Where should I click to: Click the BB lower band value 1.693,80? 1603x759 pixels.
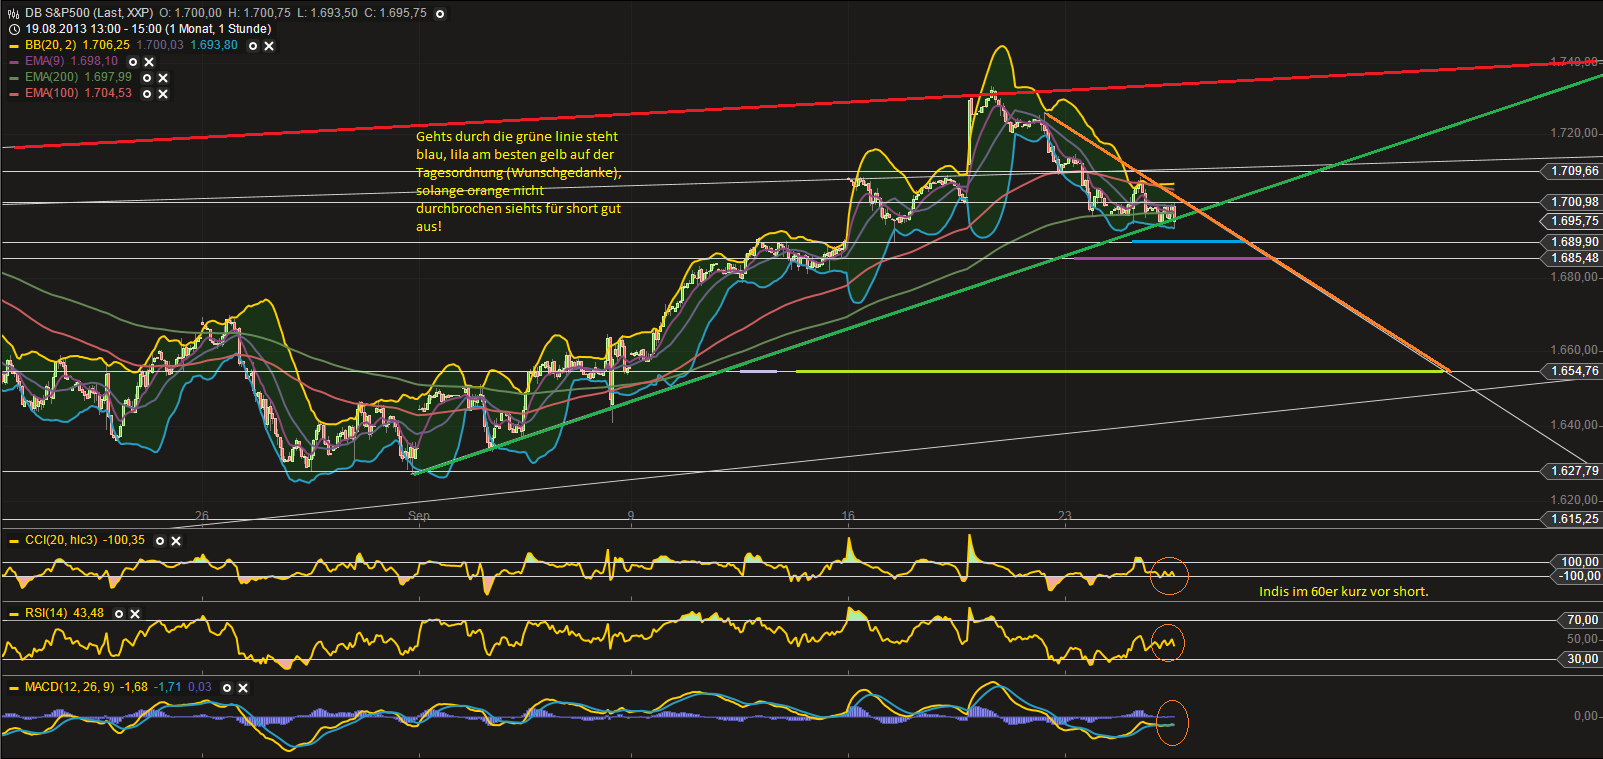click(x=214, y=45)
